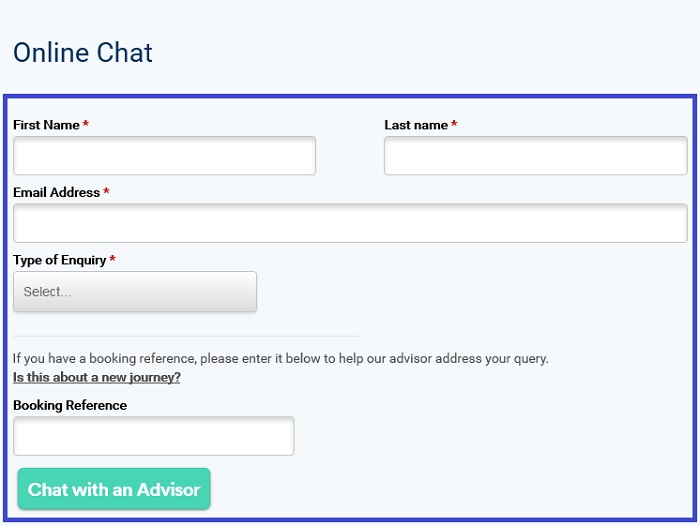Image resolution: width=700 pixels, height=526 pixels.
Task: Focus the Last name text box
Action: (x=535, y=156)
